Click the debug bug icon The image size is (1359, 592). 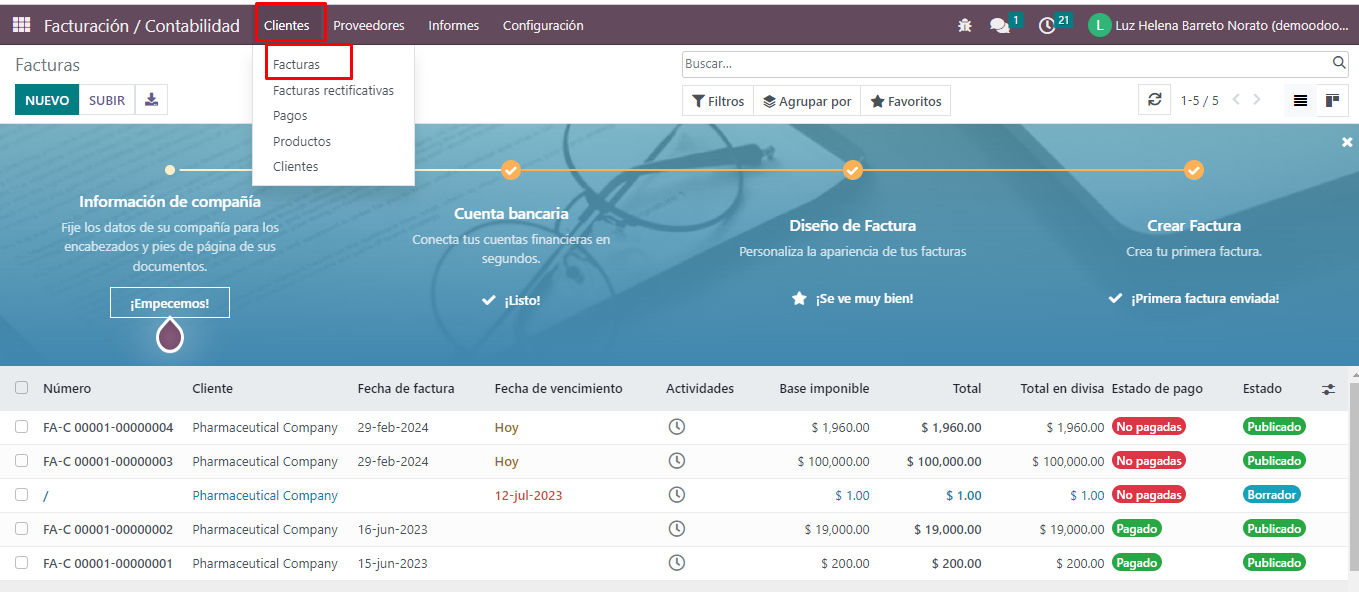(x=964, y=25)
